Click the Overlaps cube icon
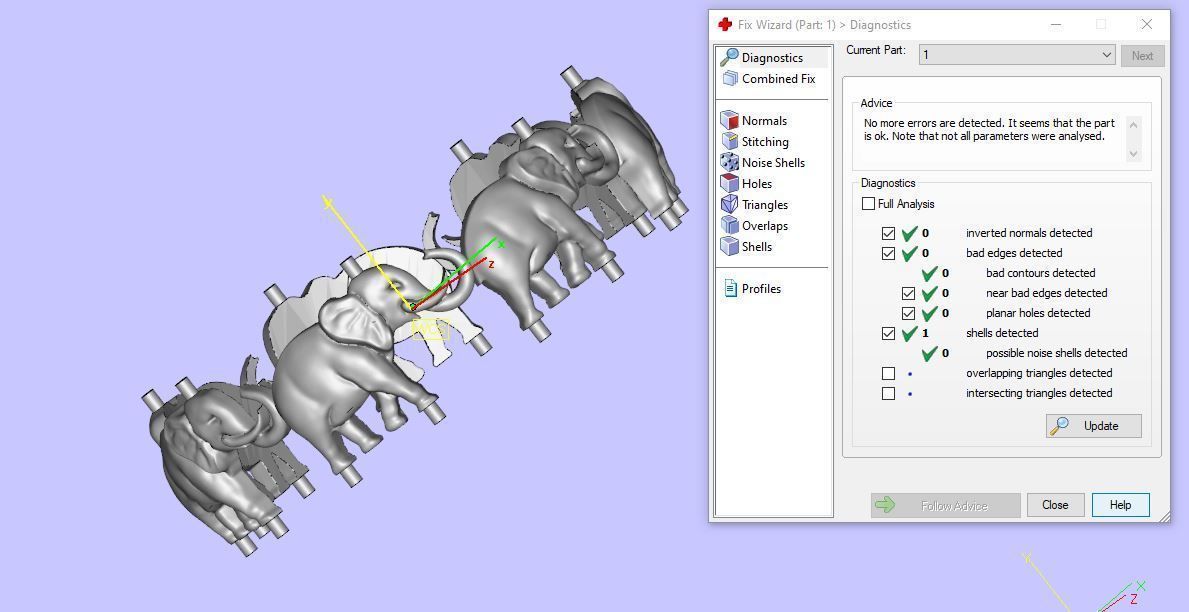Image resolution: width=1189 pixels, height=612 pixels. [x=729, y=225]
